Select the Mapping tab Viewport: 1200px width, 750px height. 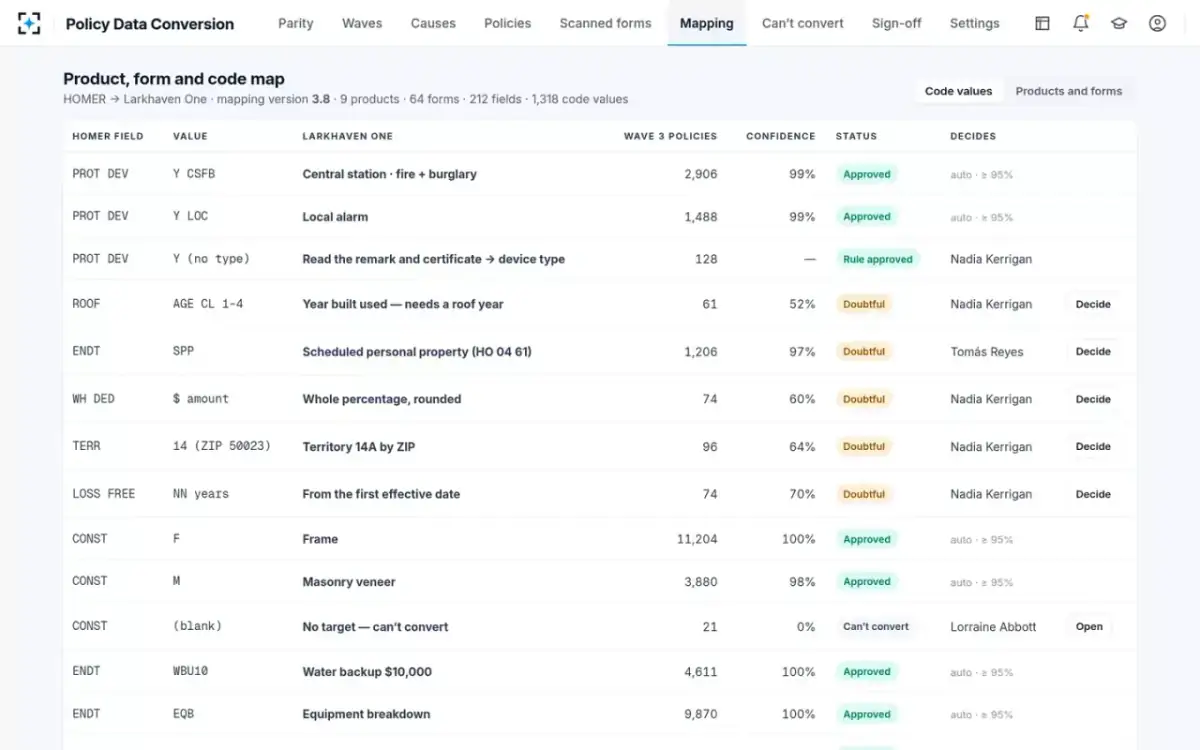(x=707, y=23)
